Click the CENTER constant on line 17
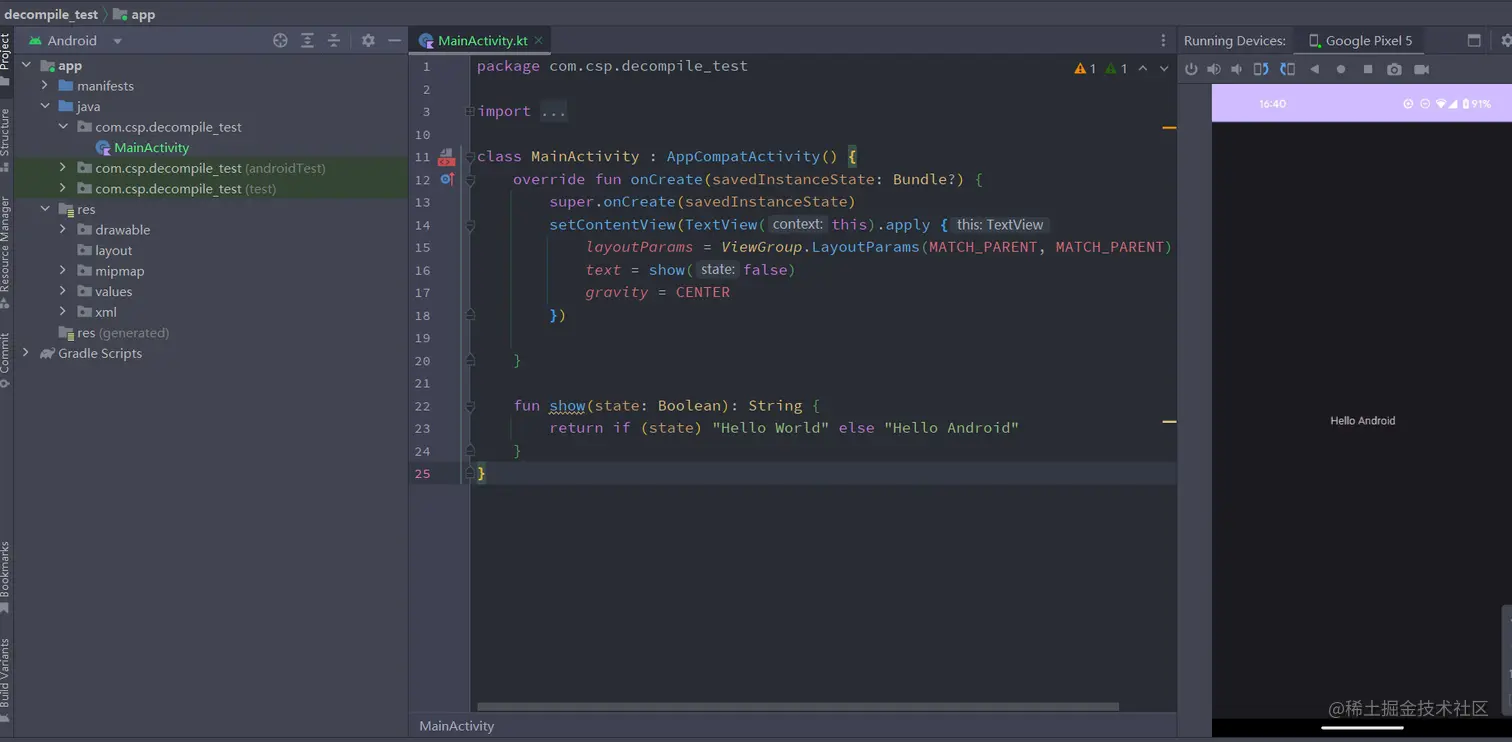The height and width of the screenshot is (742, 1512). tap(703, 292)
